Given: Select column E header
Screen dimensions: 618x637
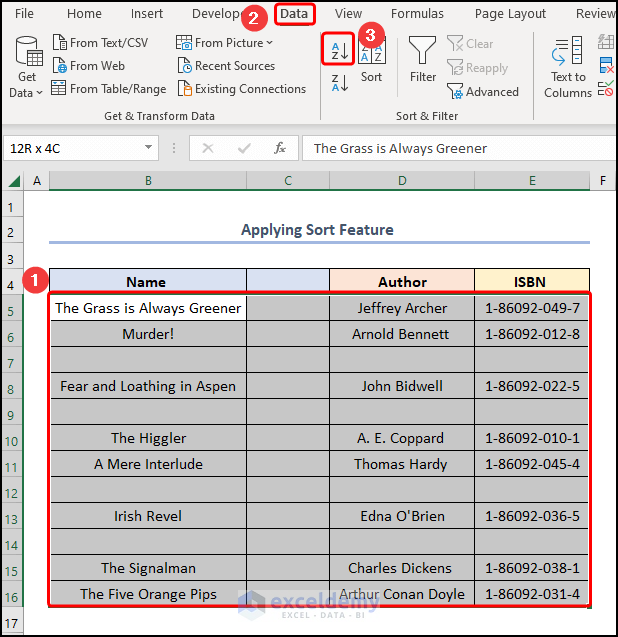Looking at the screenshot, I should [532, 180].
